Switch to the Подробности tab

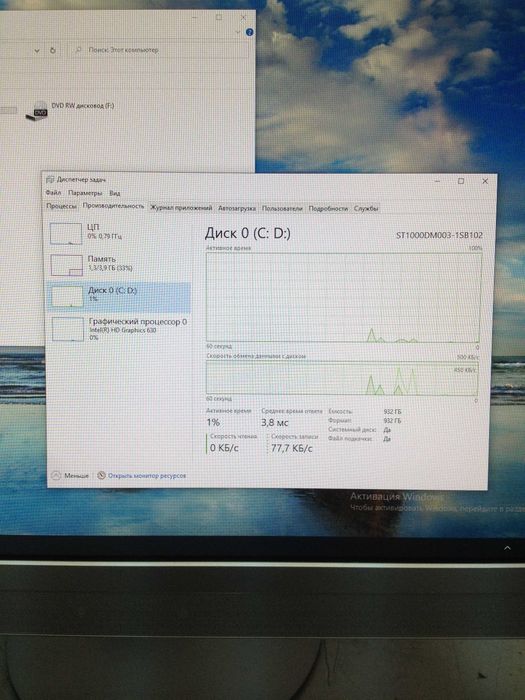pyautogui.click(x=328, y=208)
